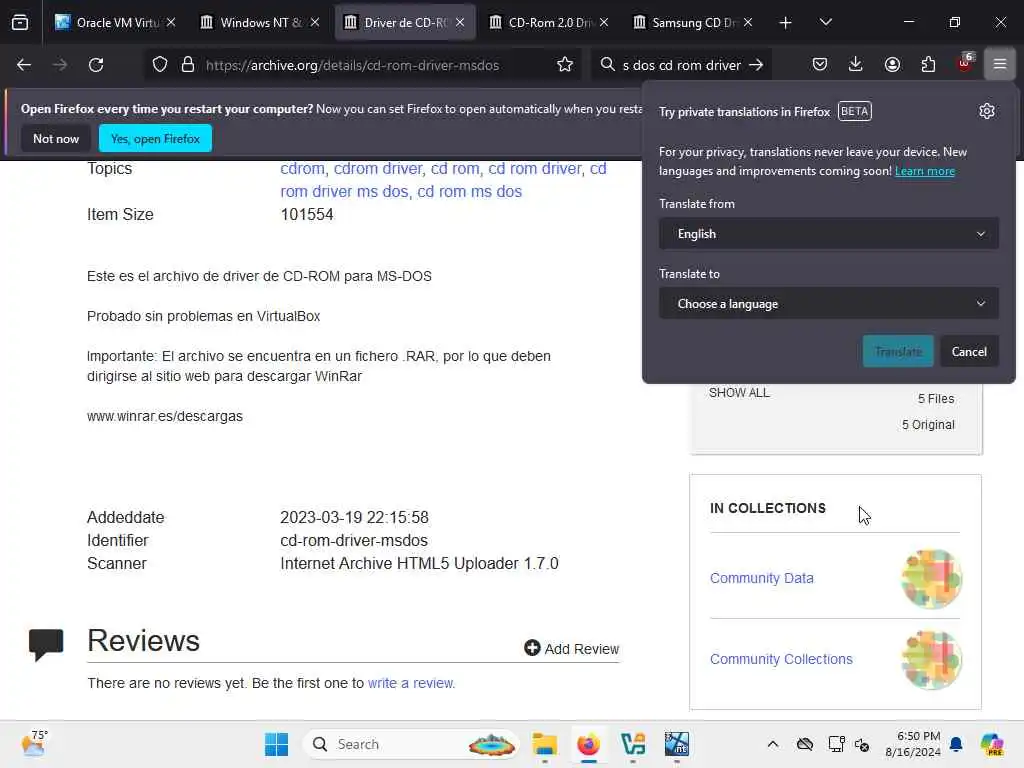Image resolution: width=1024 pixels, height=768 pixels.
Task: Close the Samsung CD tab
Action: point(748,23)
